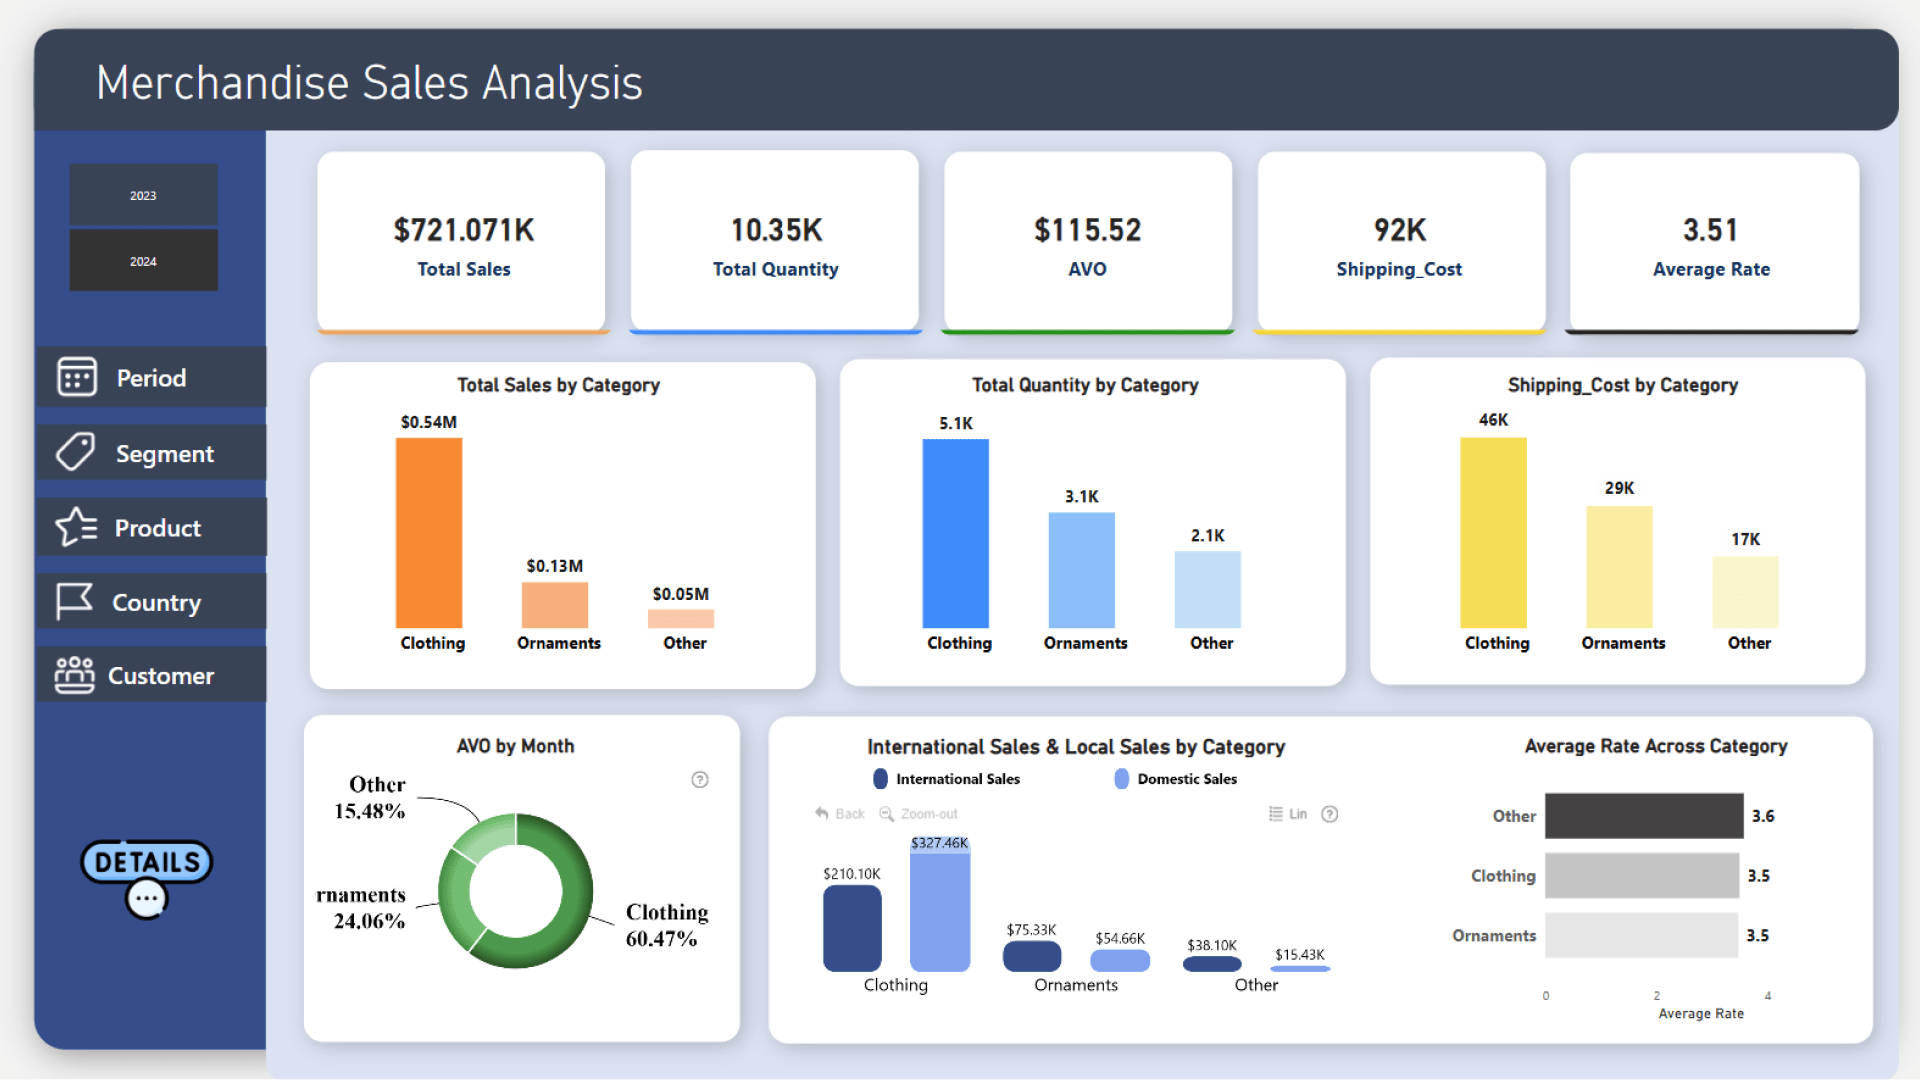The height and width of the screenshot is (1080, 1920).
Task: Click the Product star-list icon
Action: point(76,527)
